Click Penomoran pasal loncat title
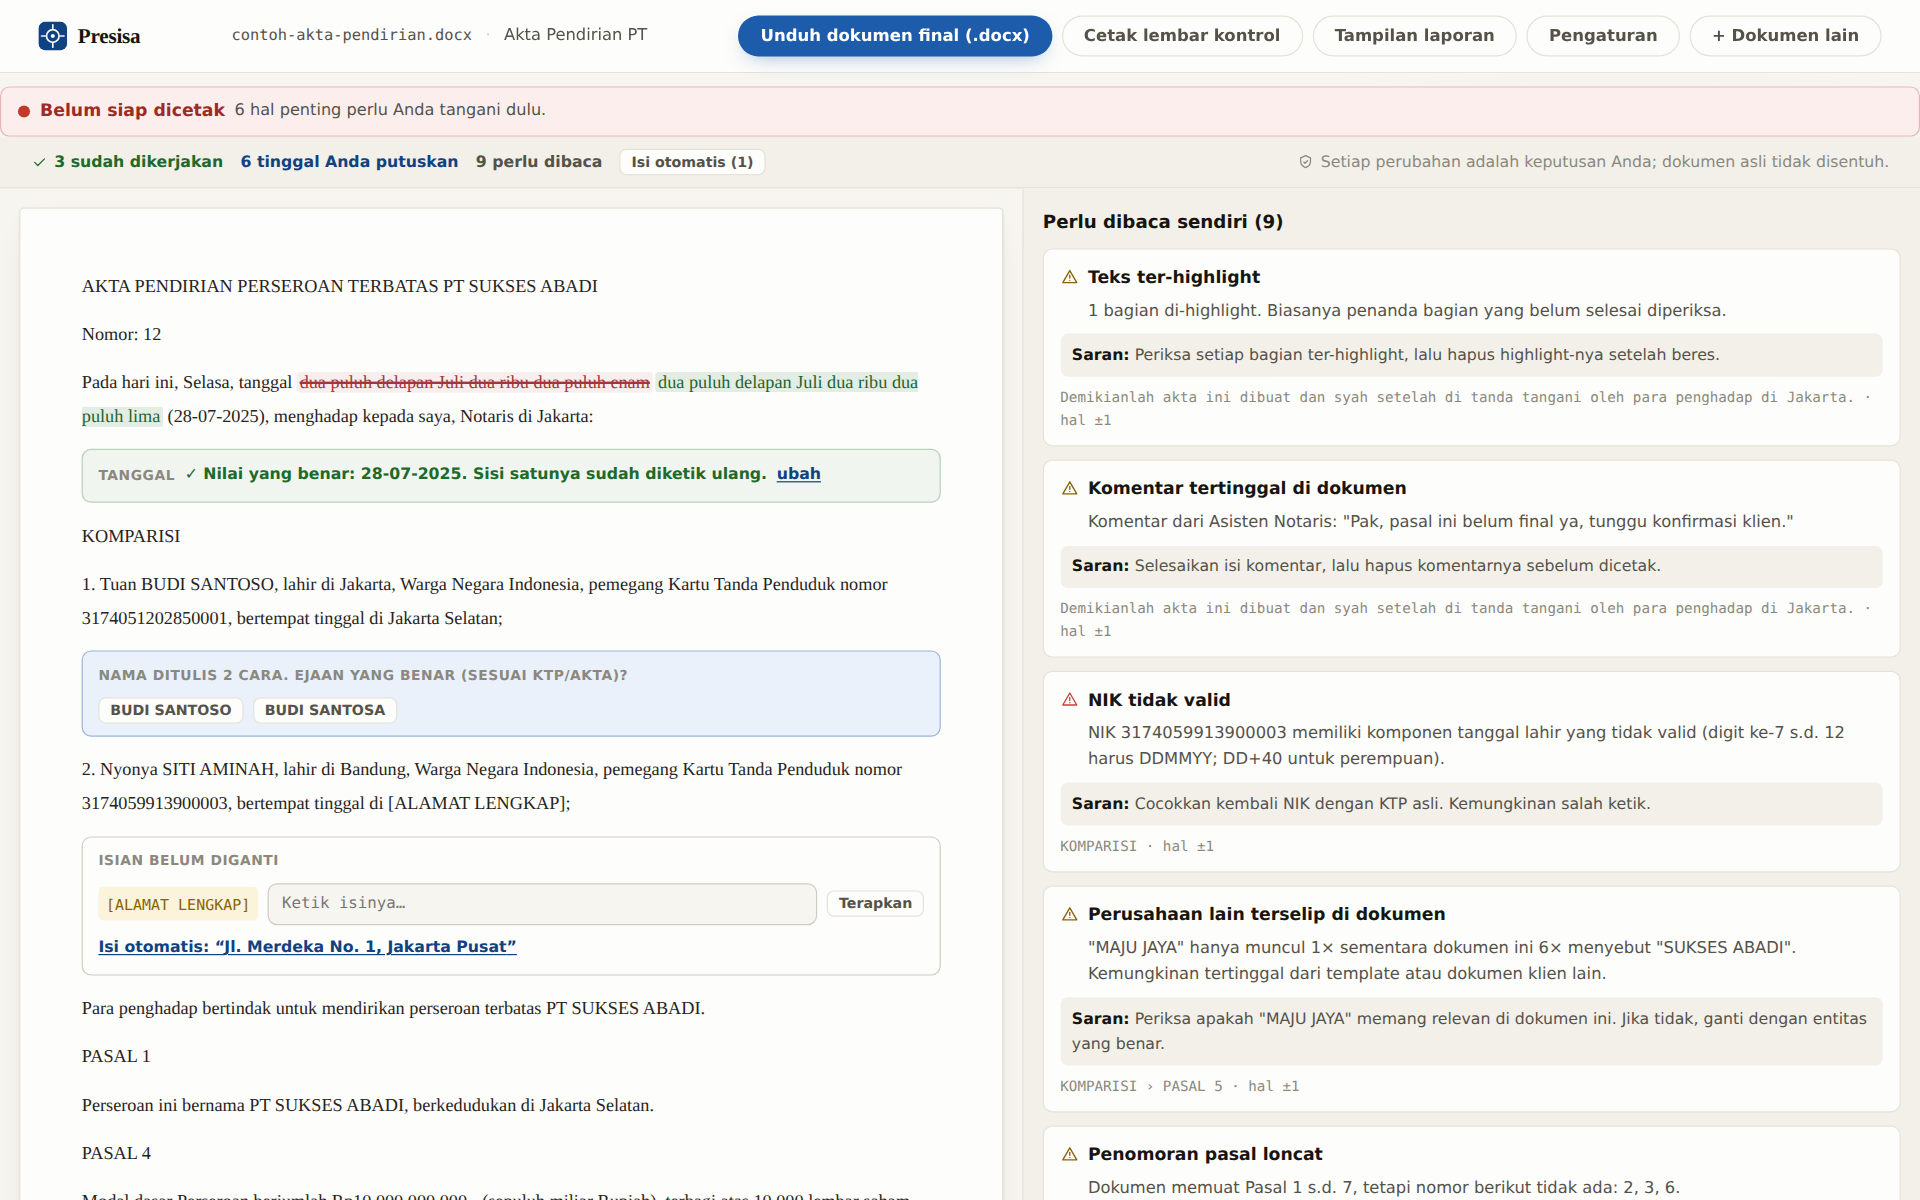 (x=1205, y=1154)
